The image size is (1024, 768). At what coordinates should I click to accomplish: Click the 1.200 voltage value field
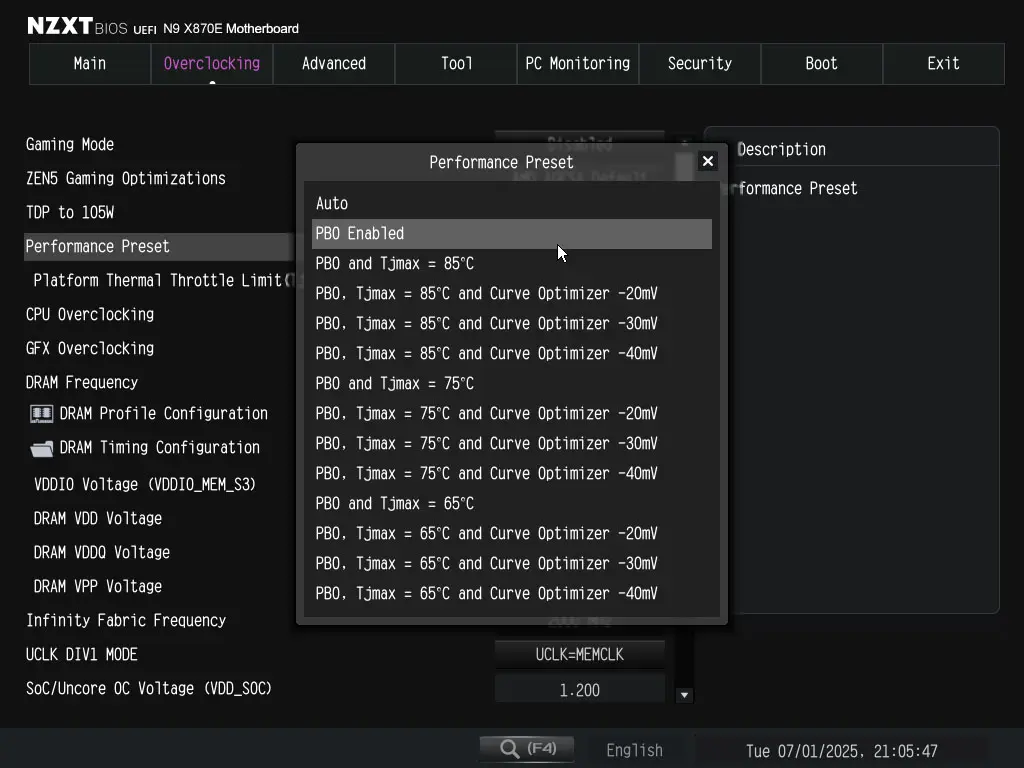[x=580, y=690]
